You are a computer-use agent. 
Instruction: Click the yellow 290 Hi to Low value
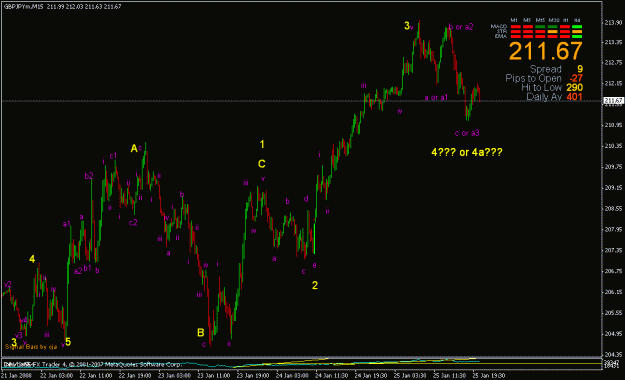(x=574, y=87)
